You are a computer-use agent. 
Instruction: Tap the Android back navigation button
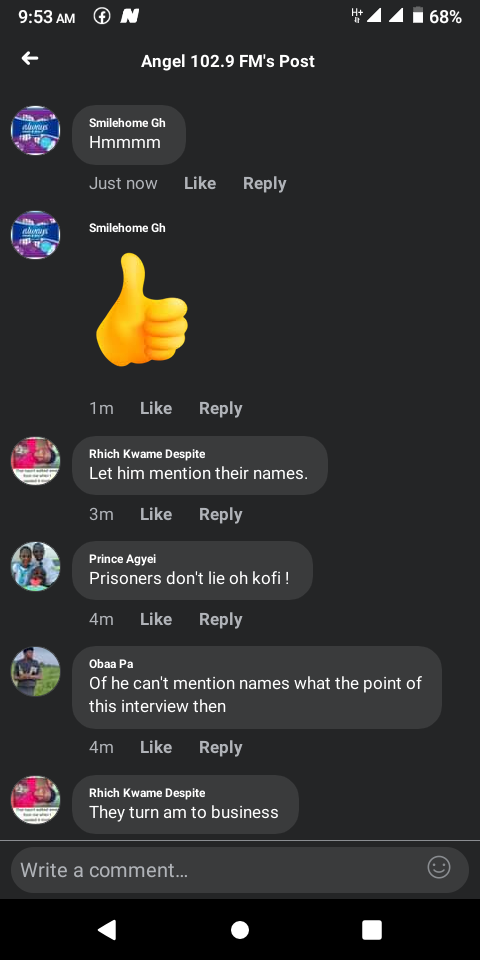(107, 929)
